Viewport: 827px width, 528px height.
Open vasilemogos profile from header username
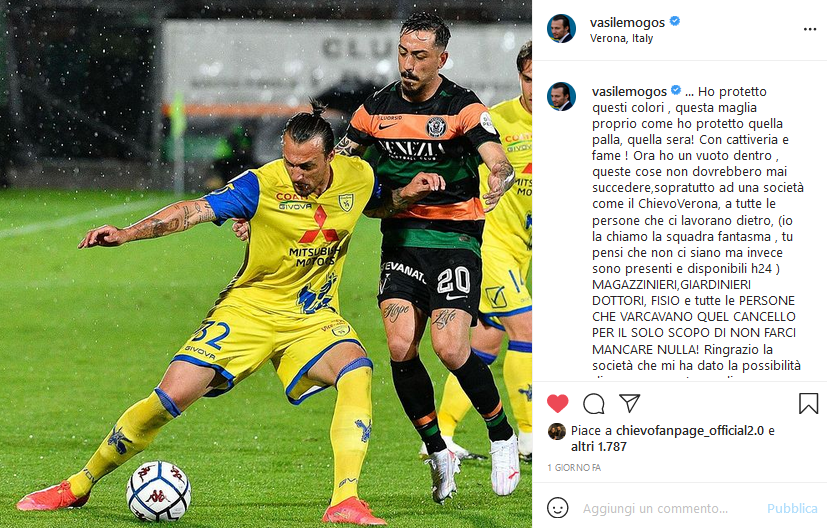pyautogui.click(x=627, y=22)
